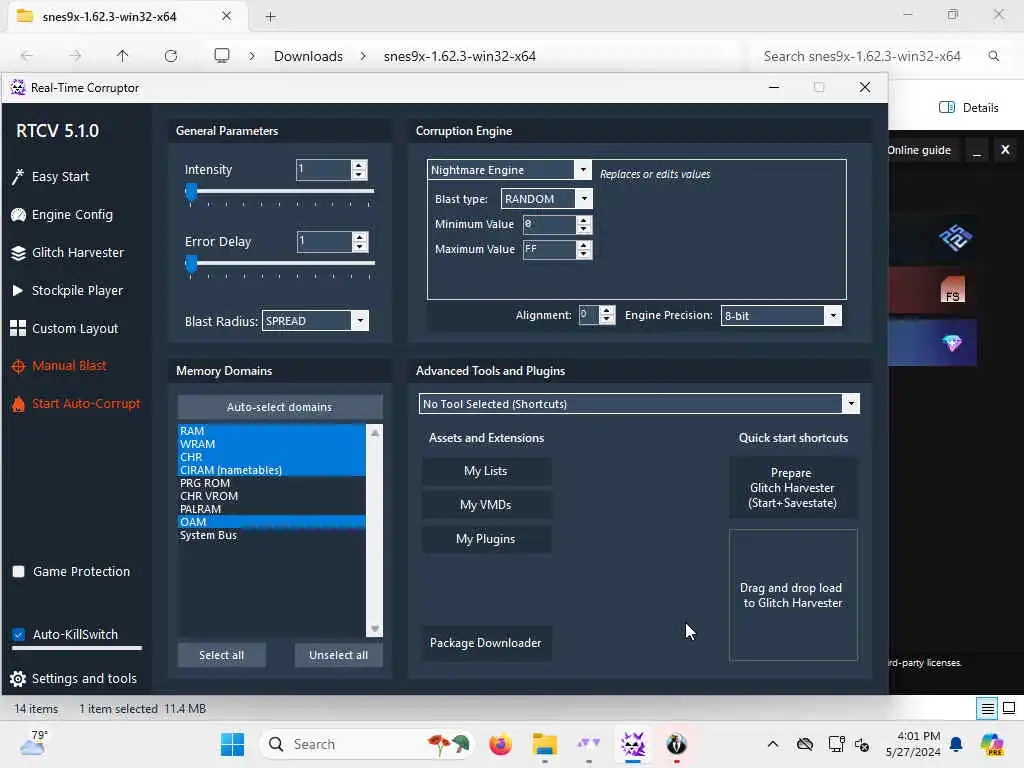Click RTCV taskbar icon
1024x768 pixels.
633,744
